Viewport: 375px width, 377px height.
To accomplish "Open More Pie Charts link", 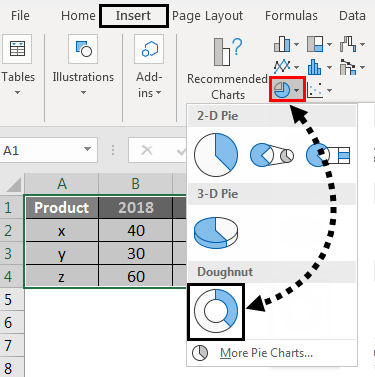I will (266, 353).
